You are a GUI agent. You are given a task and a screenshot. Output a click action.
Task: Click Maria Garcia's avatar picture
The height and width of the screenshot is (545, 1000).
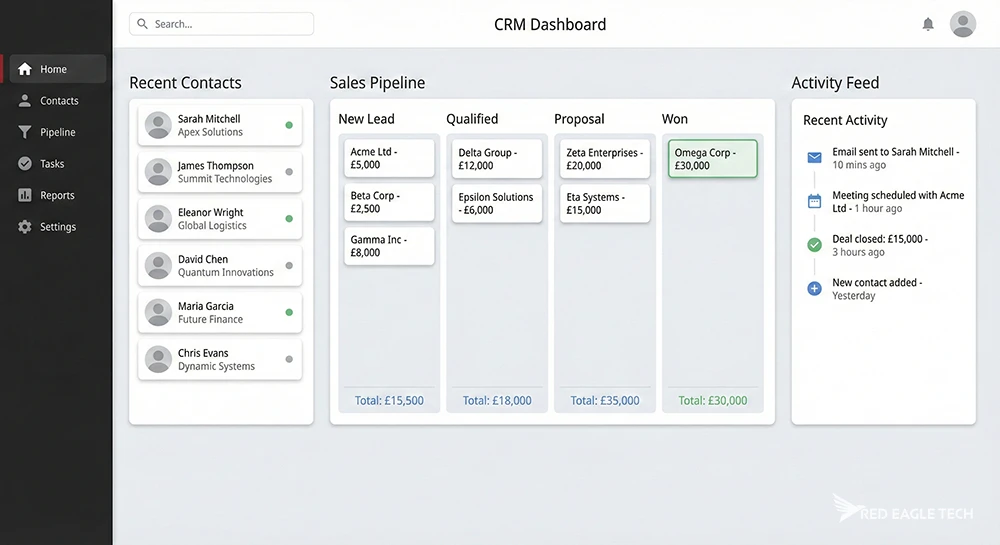(158, 312)
